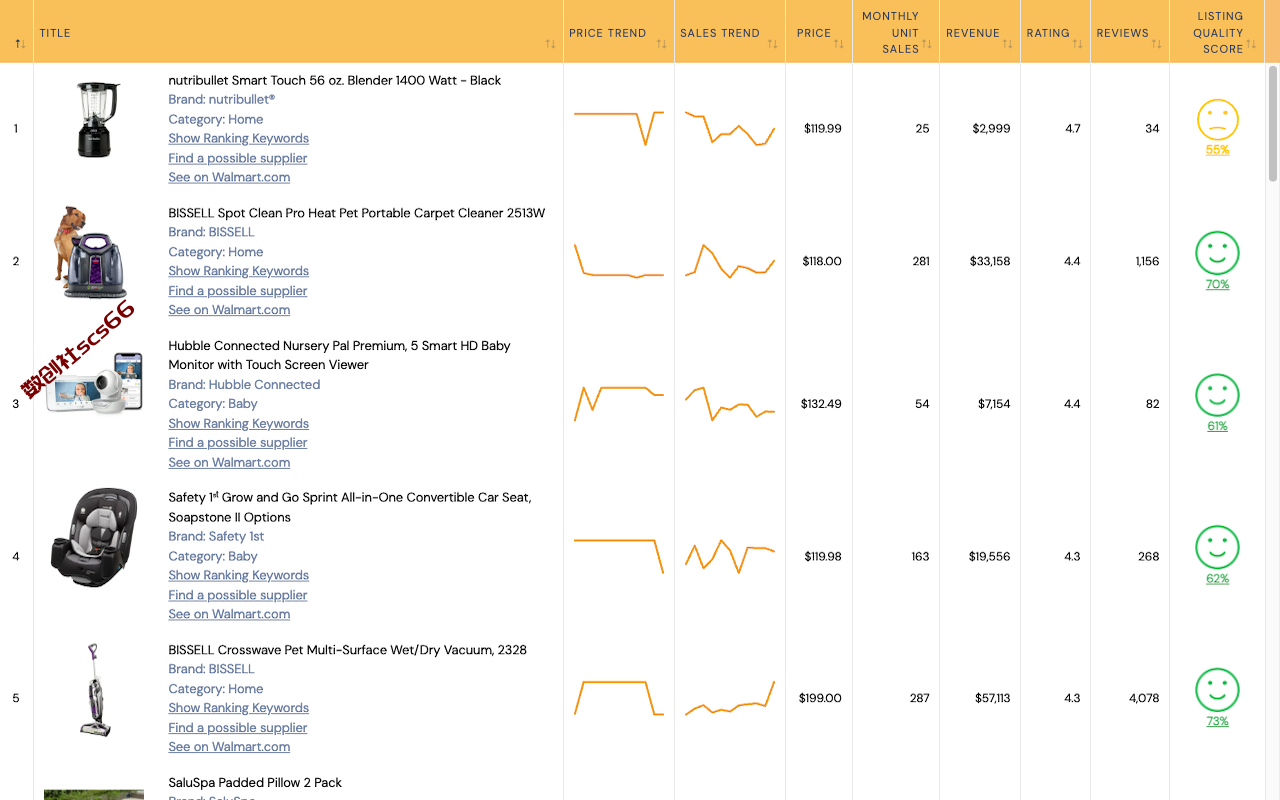The height and width of the screenshot is (800, 1280).
Task: Click the Brand: Safety 1st text
Action: click(216, 537)
